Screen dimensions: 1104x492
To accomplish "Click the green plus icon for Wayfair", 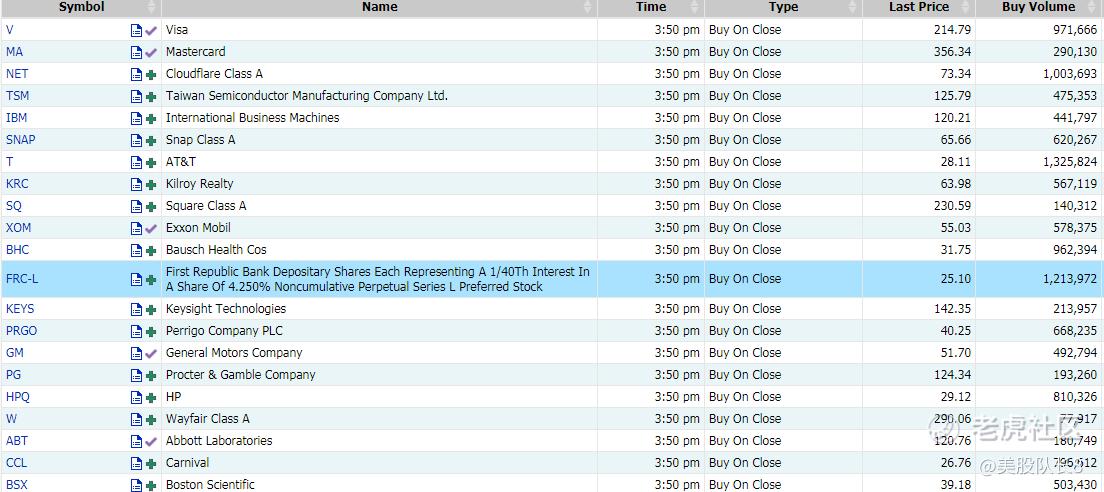I will coord(151,420).
